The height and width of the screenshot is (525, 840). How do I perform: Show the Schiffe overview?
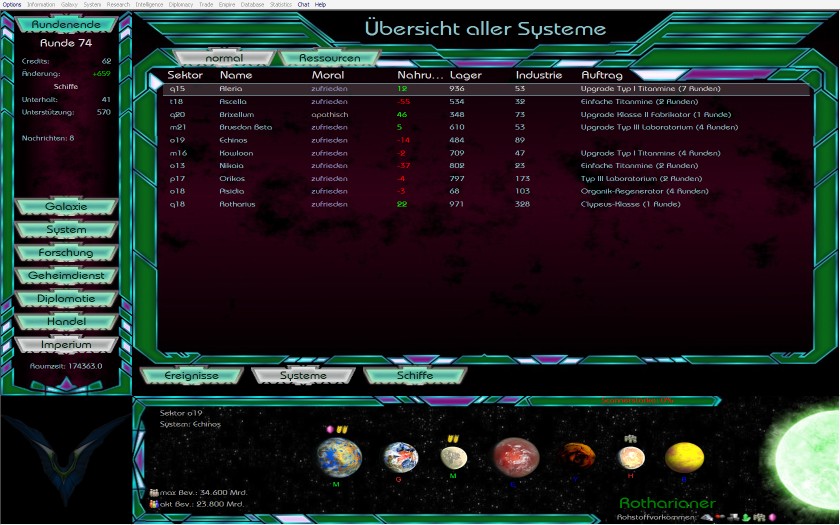pyautogui.click(x=415, y=376)
